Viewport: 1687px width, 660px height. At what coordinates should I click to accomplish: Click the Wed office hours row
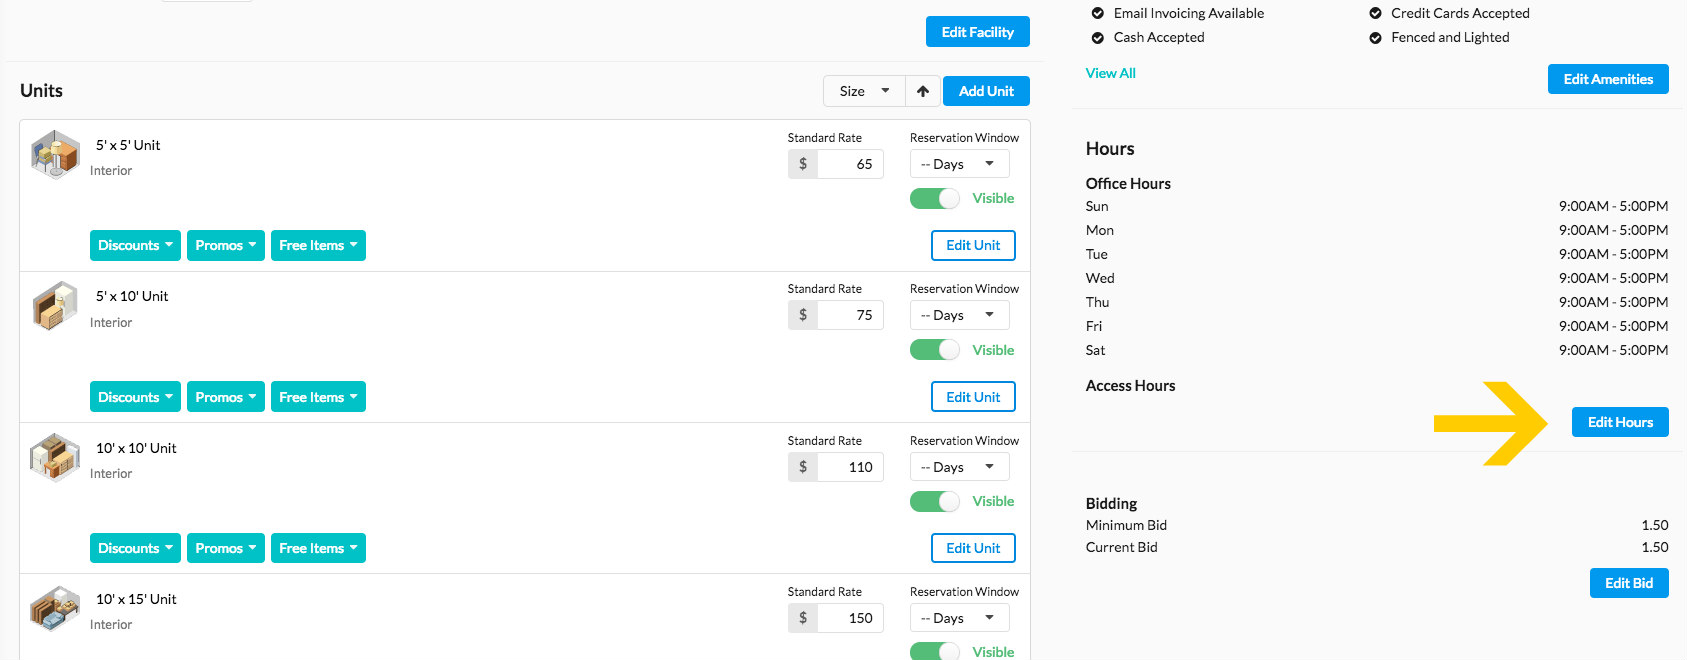(1377, 278)
